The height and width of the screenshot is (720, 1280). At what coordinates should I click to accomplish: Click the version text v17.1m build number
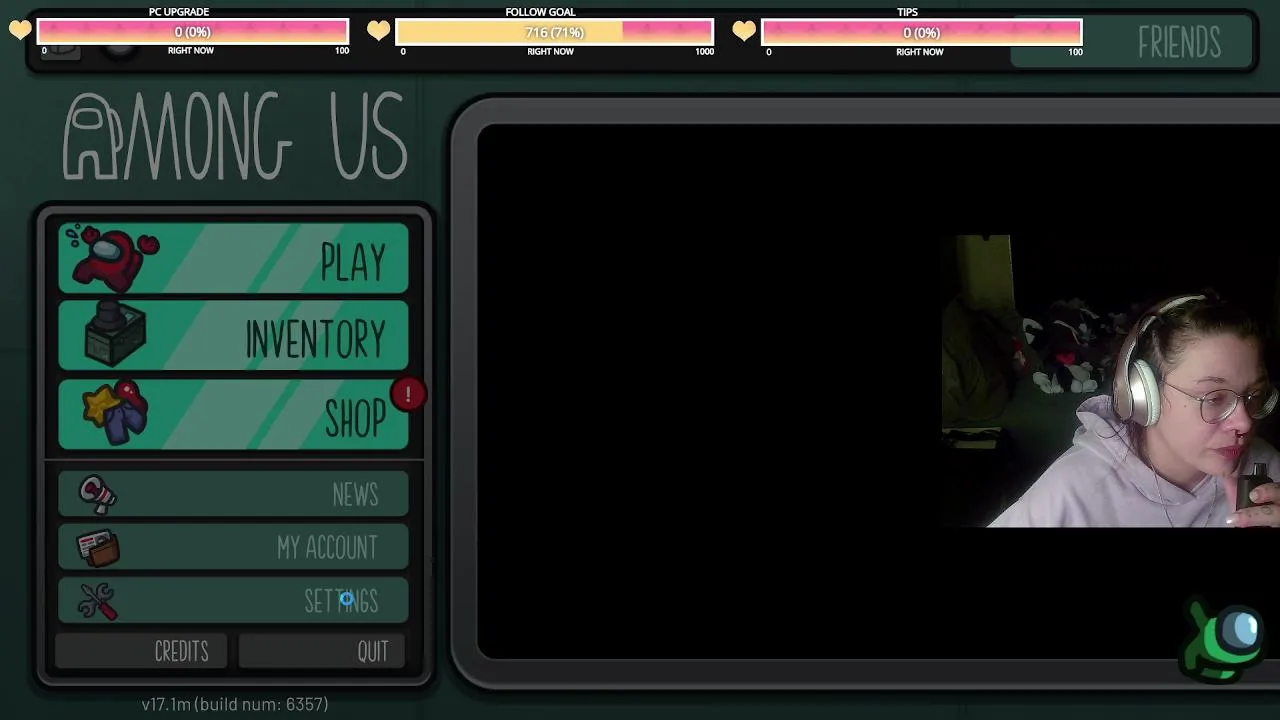point(235,704)
